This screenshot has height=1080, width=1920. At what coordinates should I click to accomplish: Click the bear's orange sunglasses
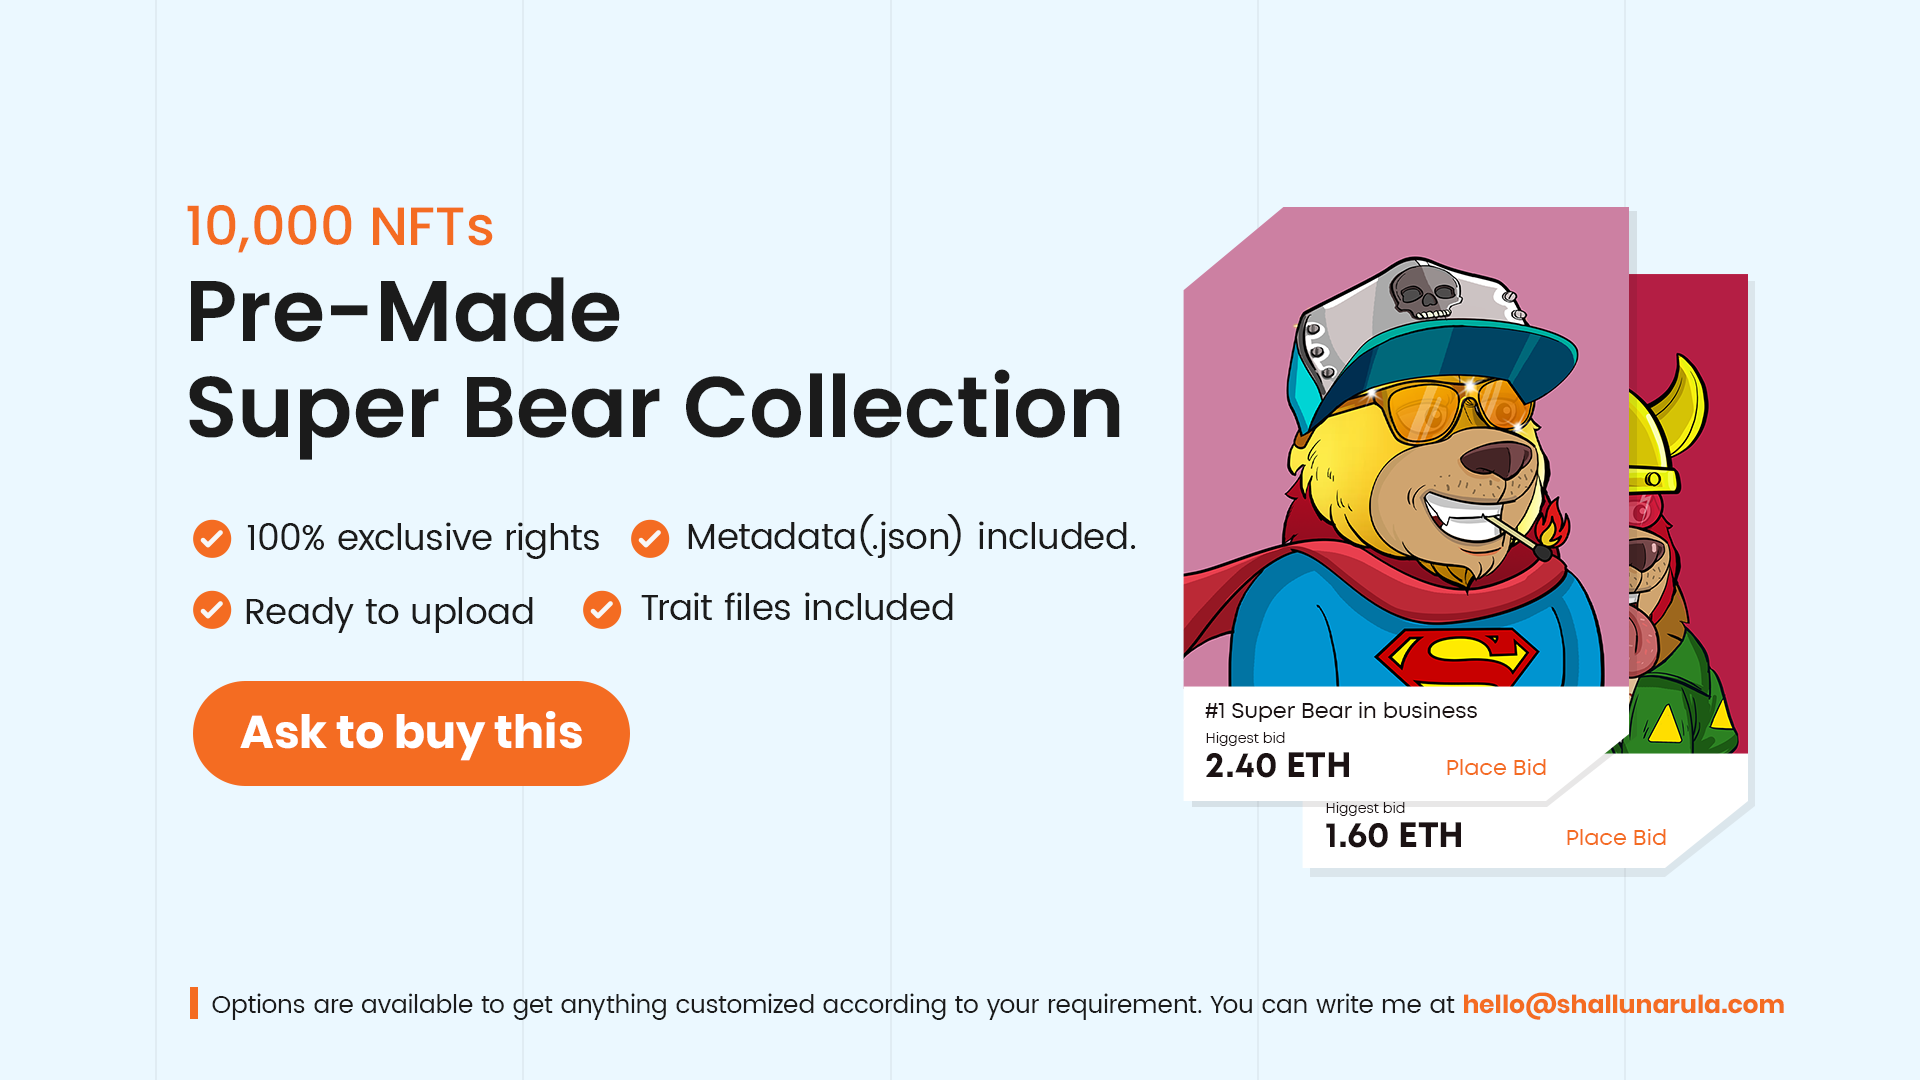click(1448, 410)
